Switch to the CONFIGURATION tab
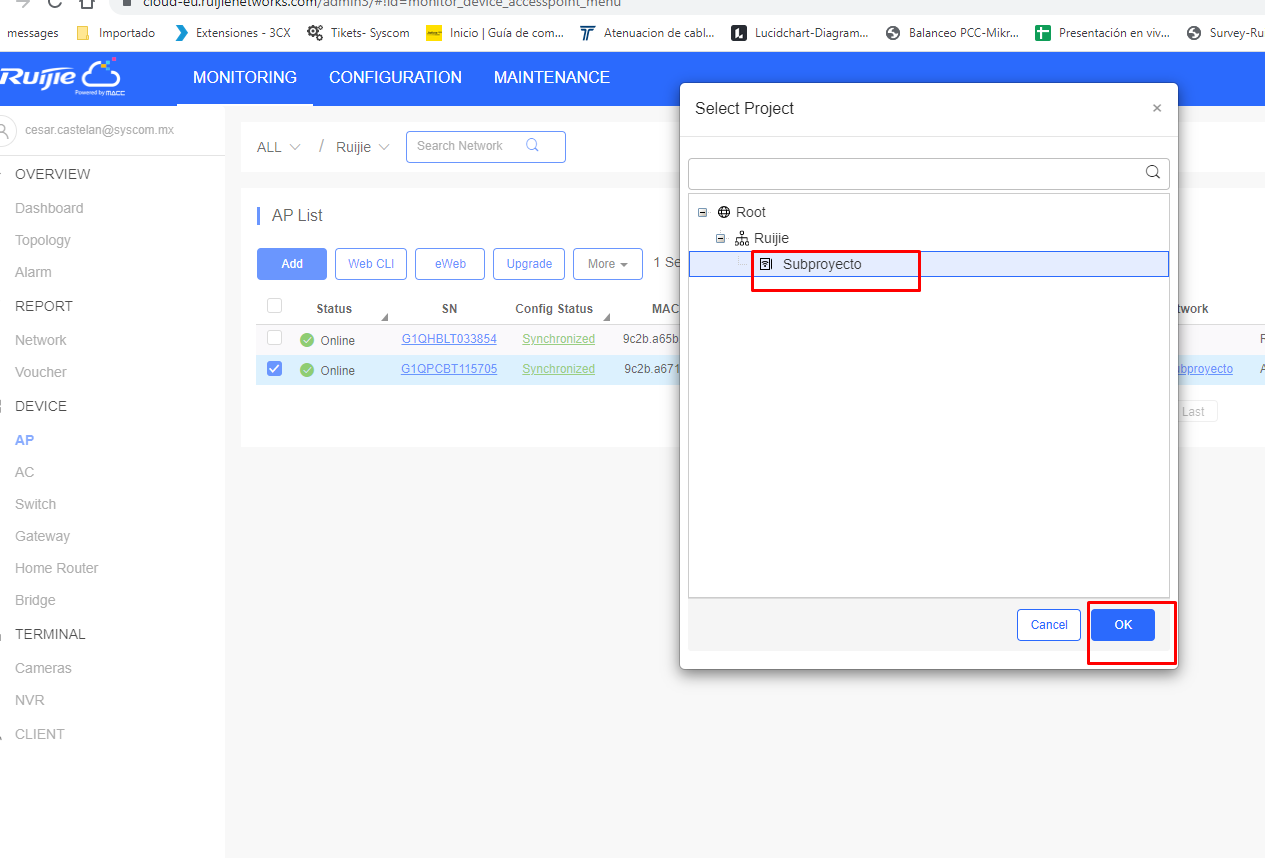The height and width of the screenshot is (858, 1265). pos(395,77)
